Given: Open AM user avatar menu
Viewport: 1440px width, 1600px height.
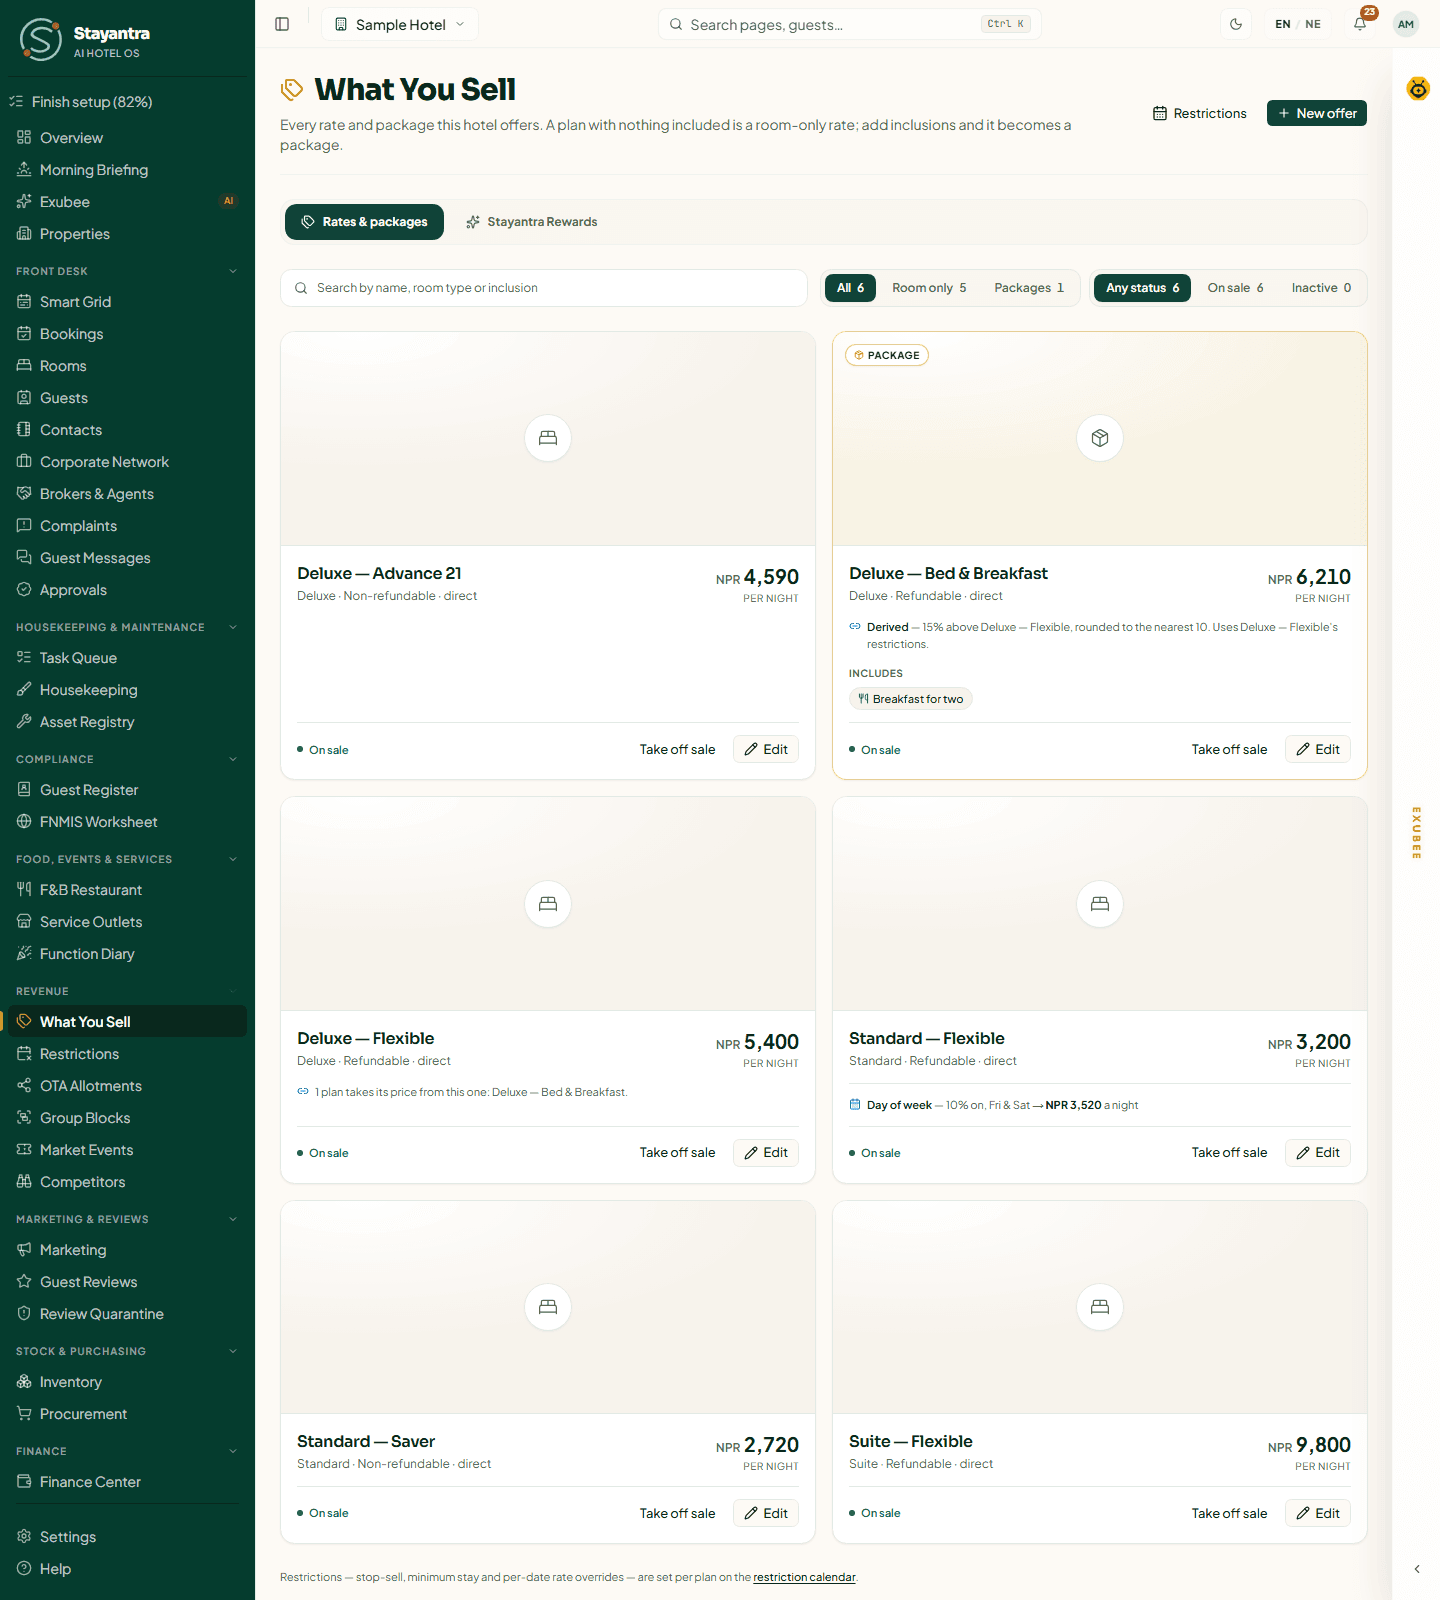Looking at the screenshot, I should [x=1406, y=24].
